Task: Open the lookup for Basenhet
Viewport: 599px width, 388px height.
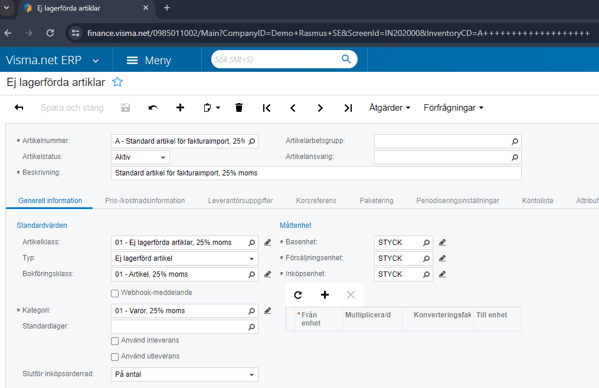Action: (x=426, y=242)
